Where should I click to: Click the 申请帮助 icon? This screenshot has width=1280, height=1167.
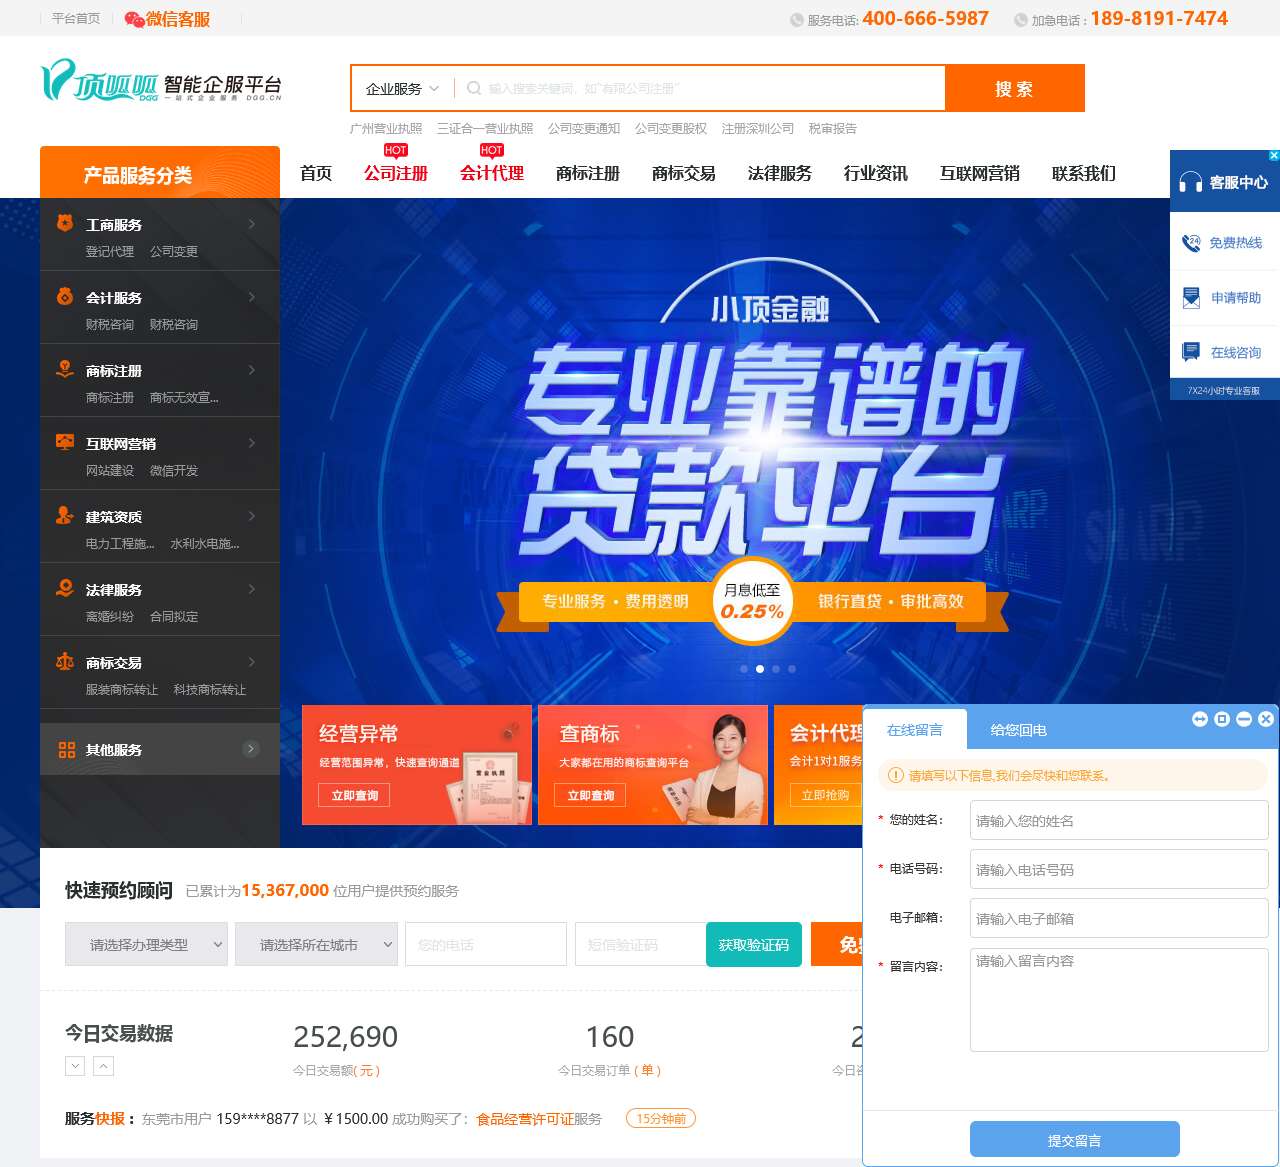[x=1191, y=297]
